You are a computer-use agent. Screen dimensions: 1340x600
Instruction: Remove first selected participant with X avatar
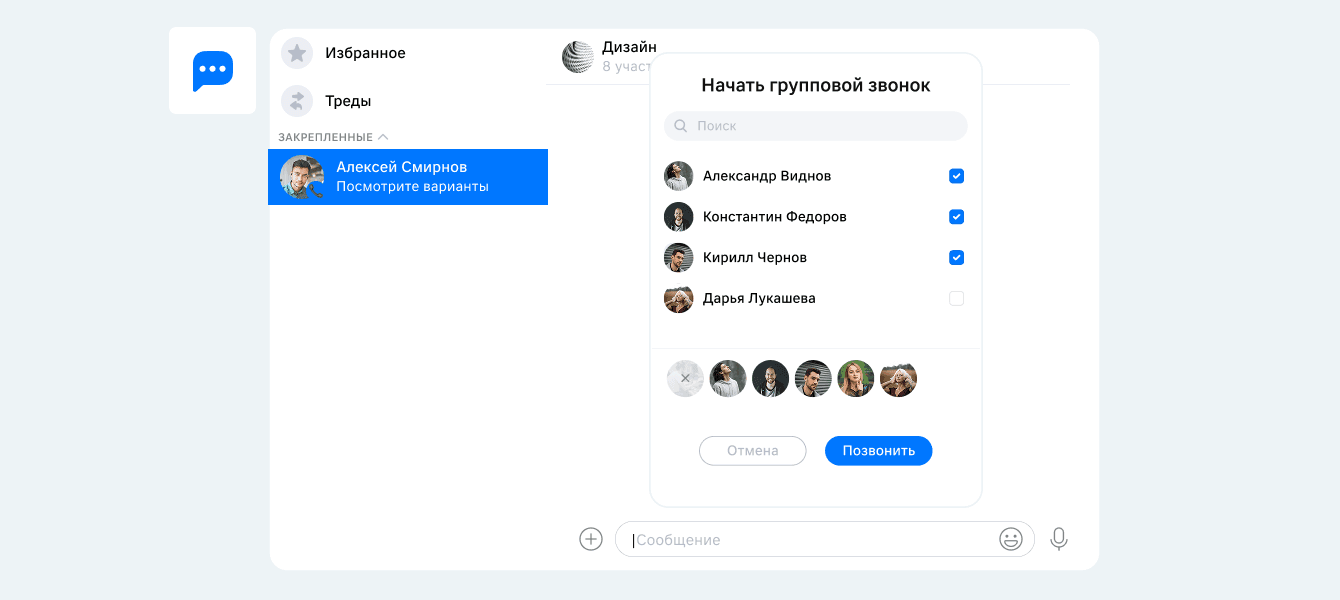[685, 379]
